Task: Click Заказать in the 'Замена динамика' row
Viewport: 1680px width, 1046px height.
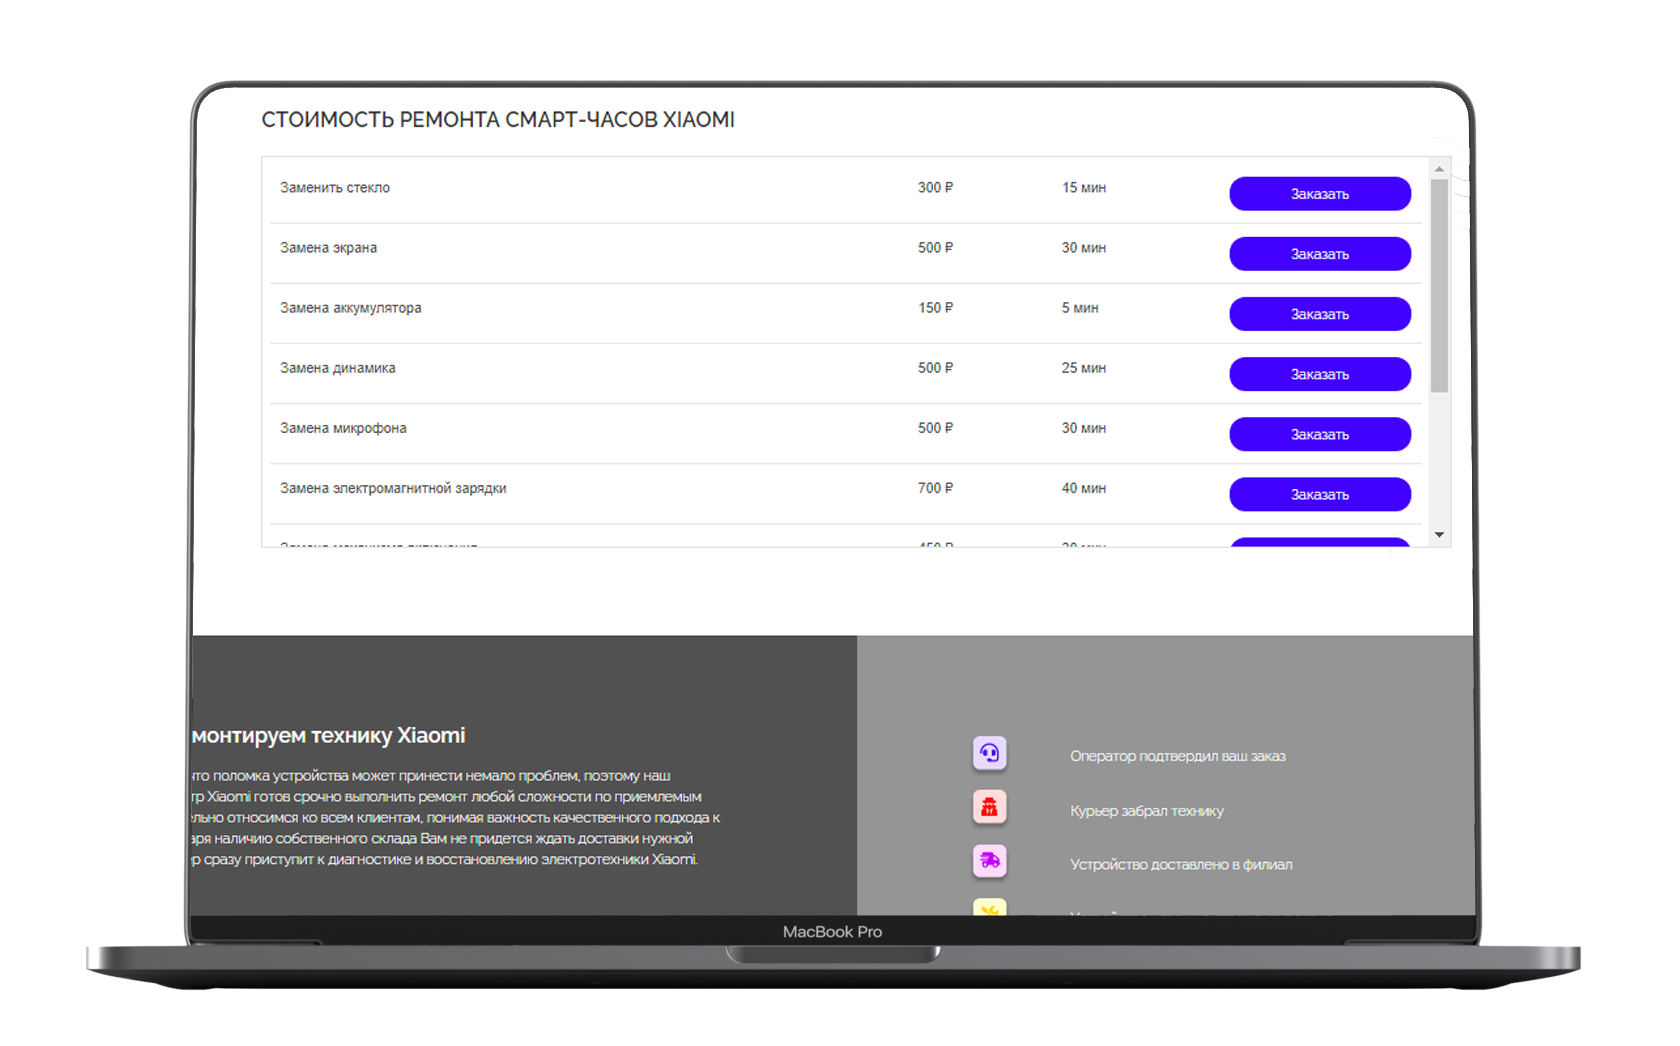Action: pos(1320,374)
